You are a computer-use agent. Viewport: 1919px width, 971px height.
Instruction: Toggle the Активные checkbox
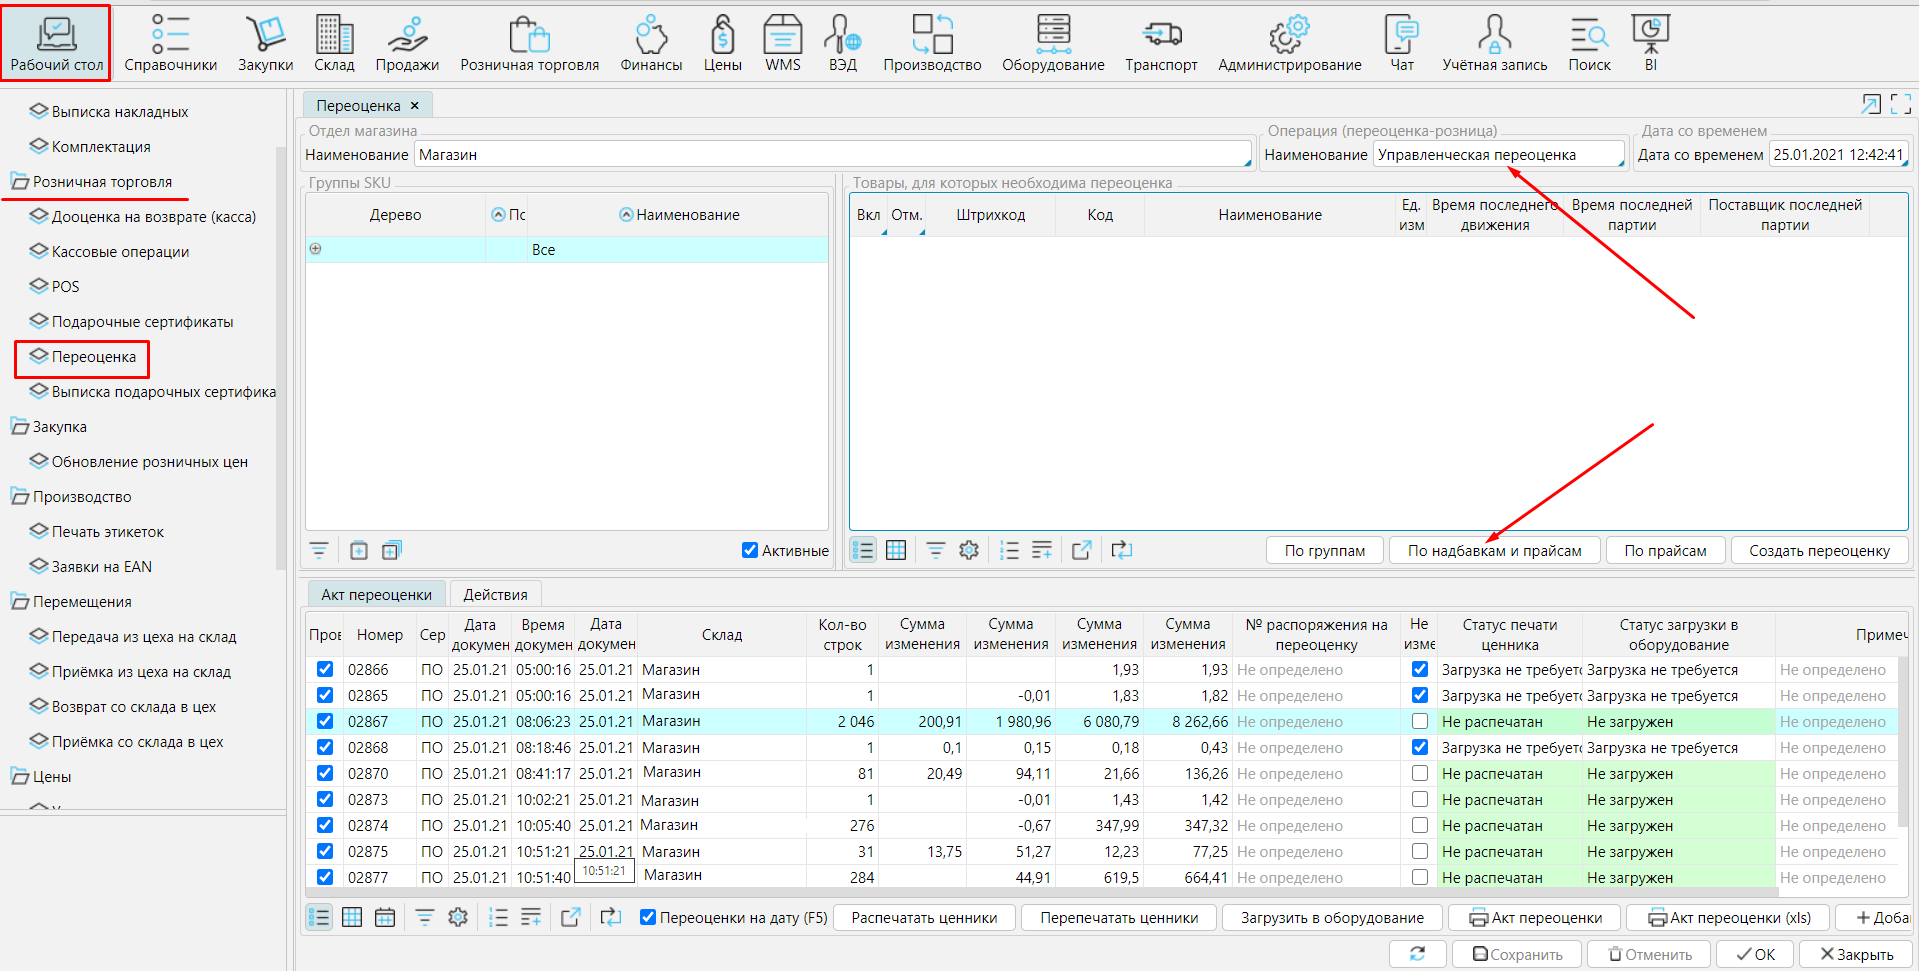click(750, 550)
